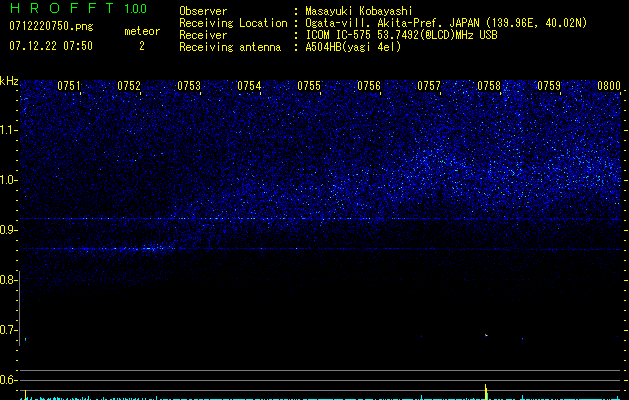Click the A504HB(yagi 4el) antenna text
Viewport: 629px width, 400px height.
(353, 47)
